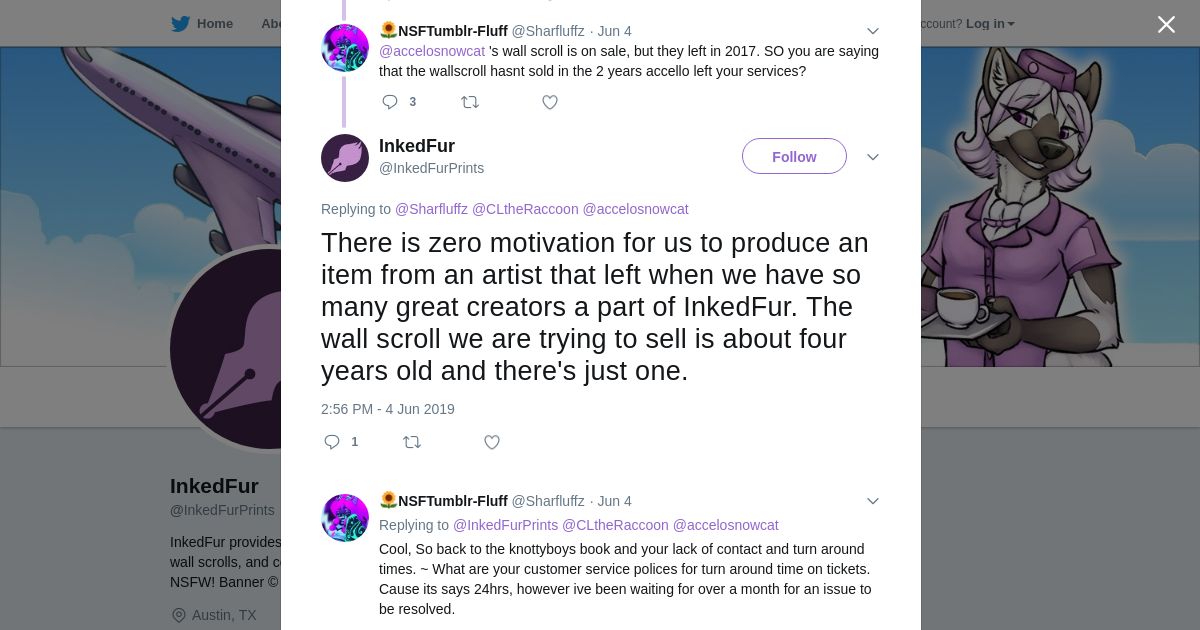The image size is (1200, 630).
Task: Open the Log in dropdown
Action: point(989,24)
